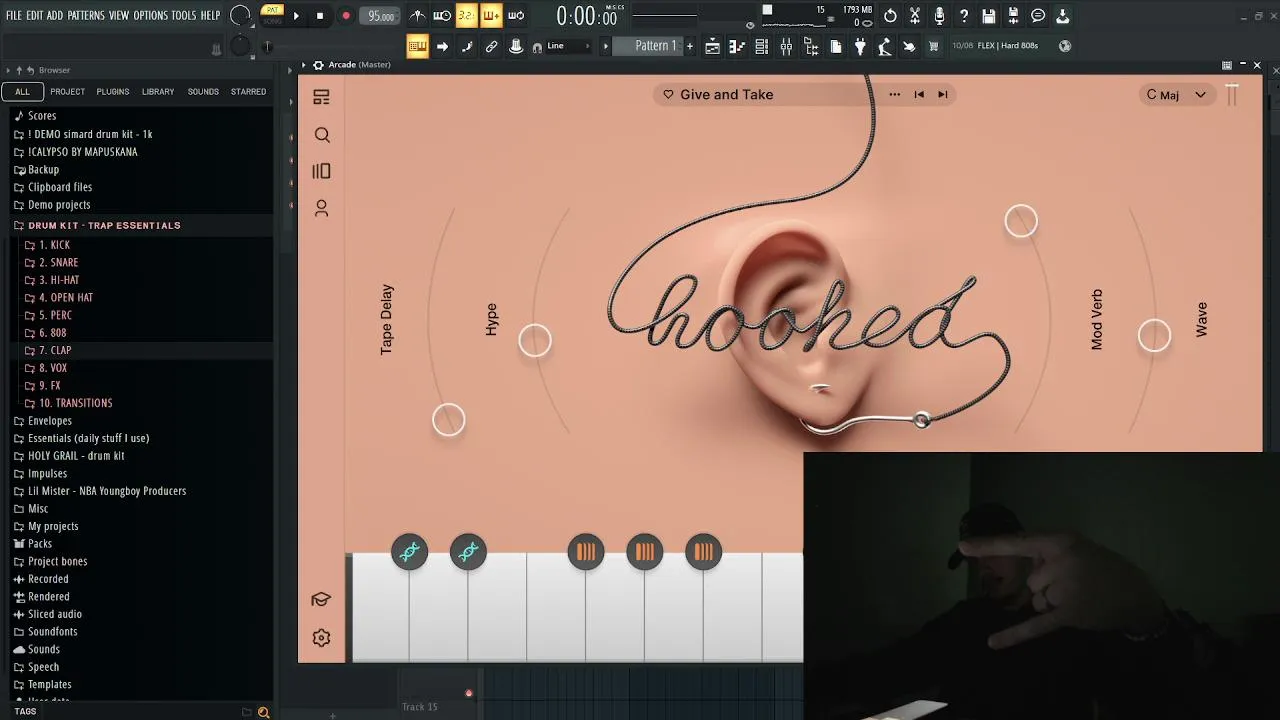Click the stamp tool icon

[x=516, y=46]
